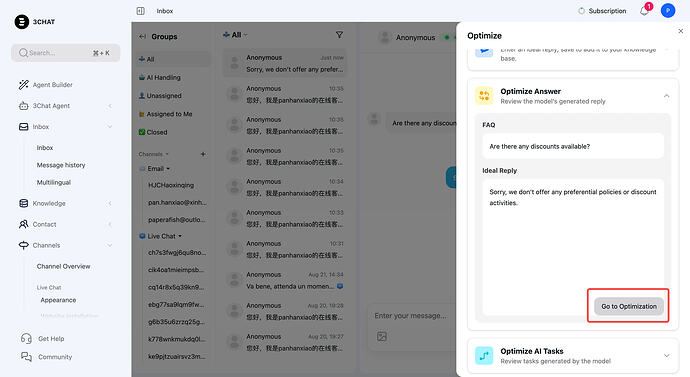
Task: Click the 3CHAT logo icon
Action: (22, 22)
